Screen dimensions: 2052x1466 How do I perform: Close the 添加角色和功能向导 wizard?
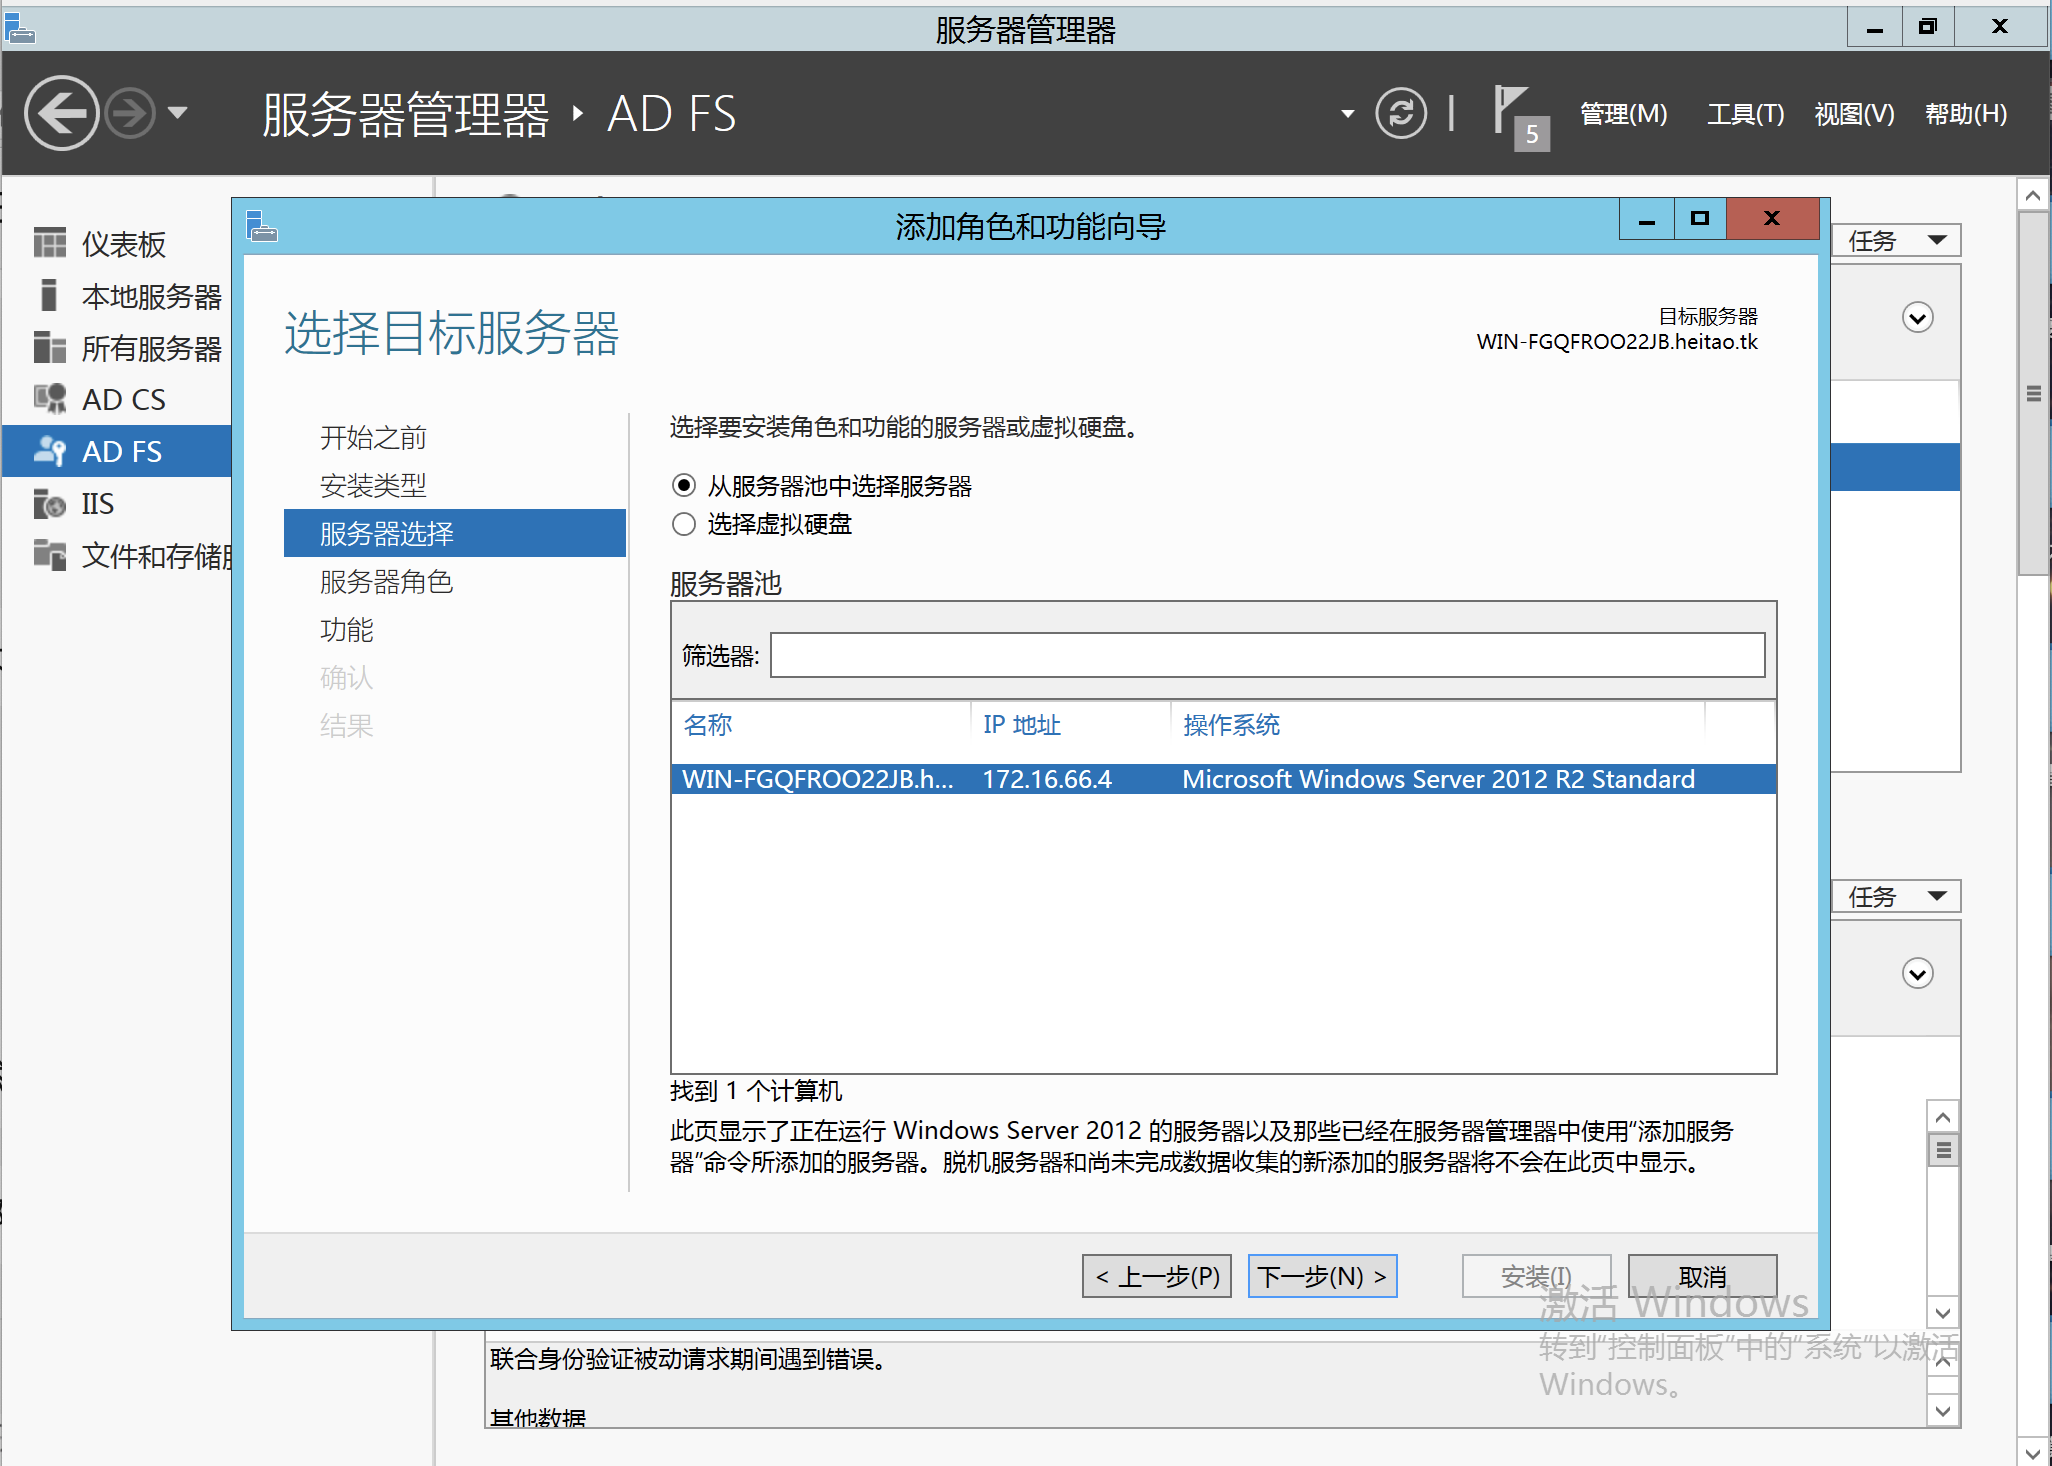(x=1772, y=220)
